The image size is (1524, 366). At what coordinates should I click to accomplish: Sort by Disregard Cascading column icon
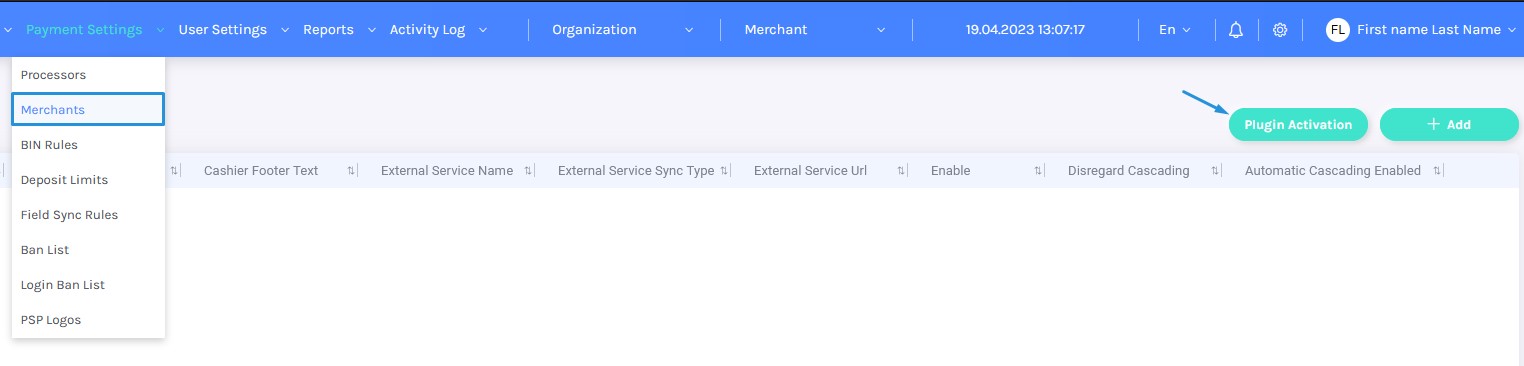(1215, 171)
